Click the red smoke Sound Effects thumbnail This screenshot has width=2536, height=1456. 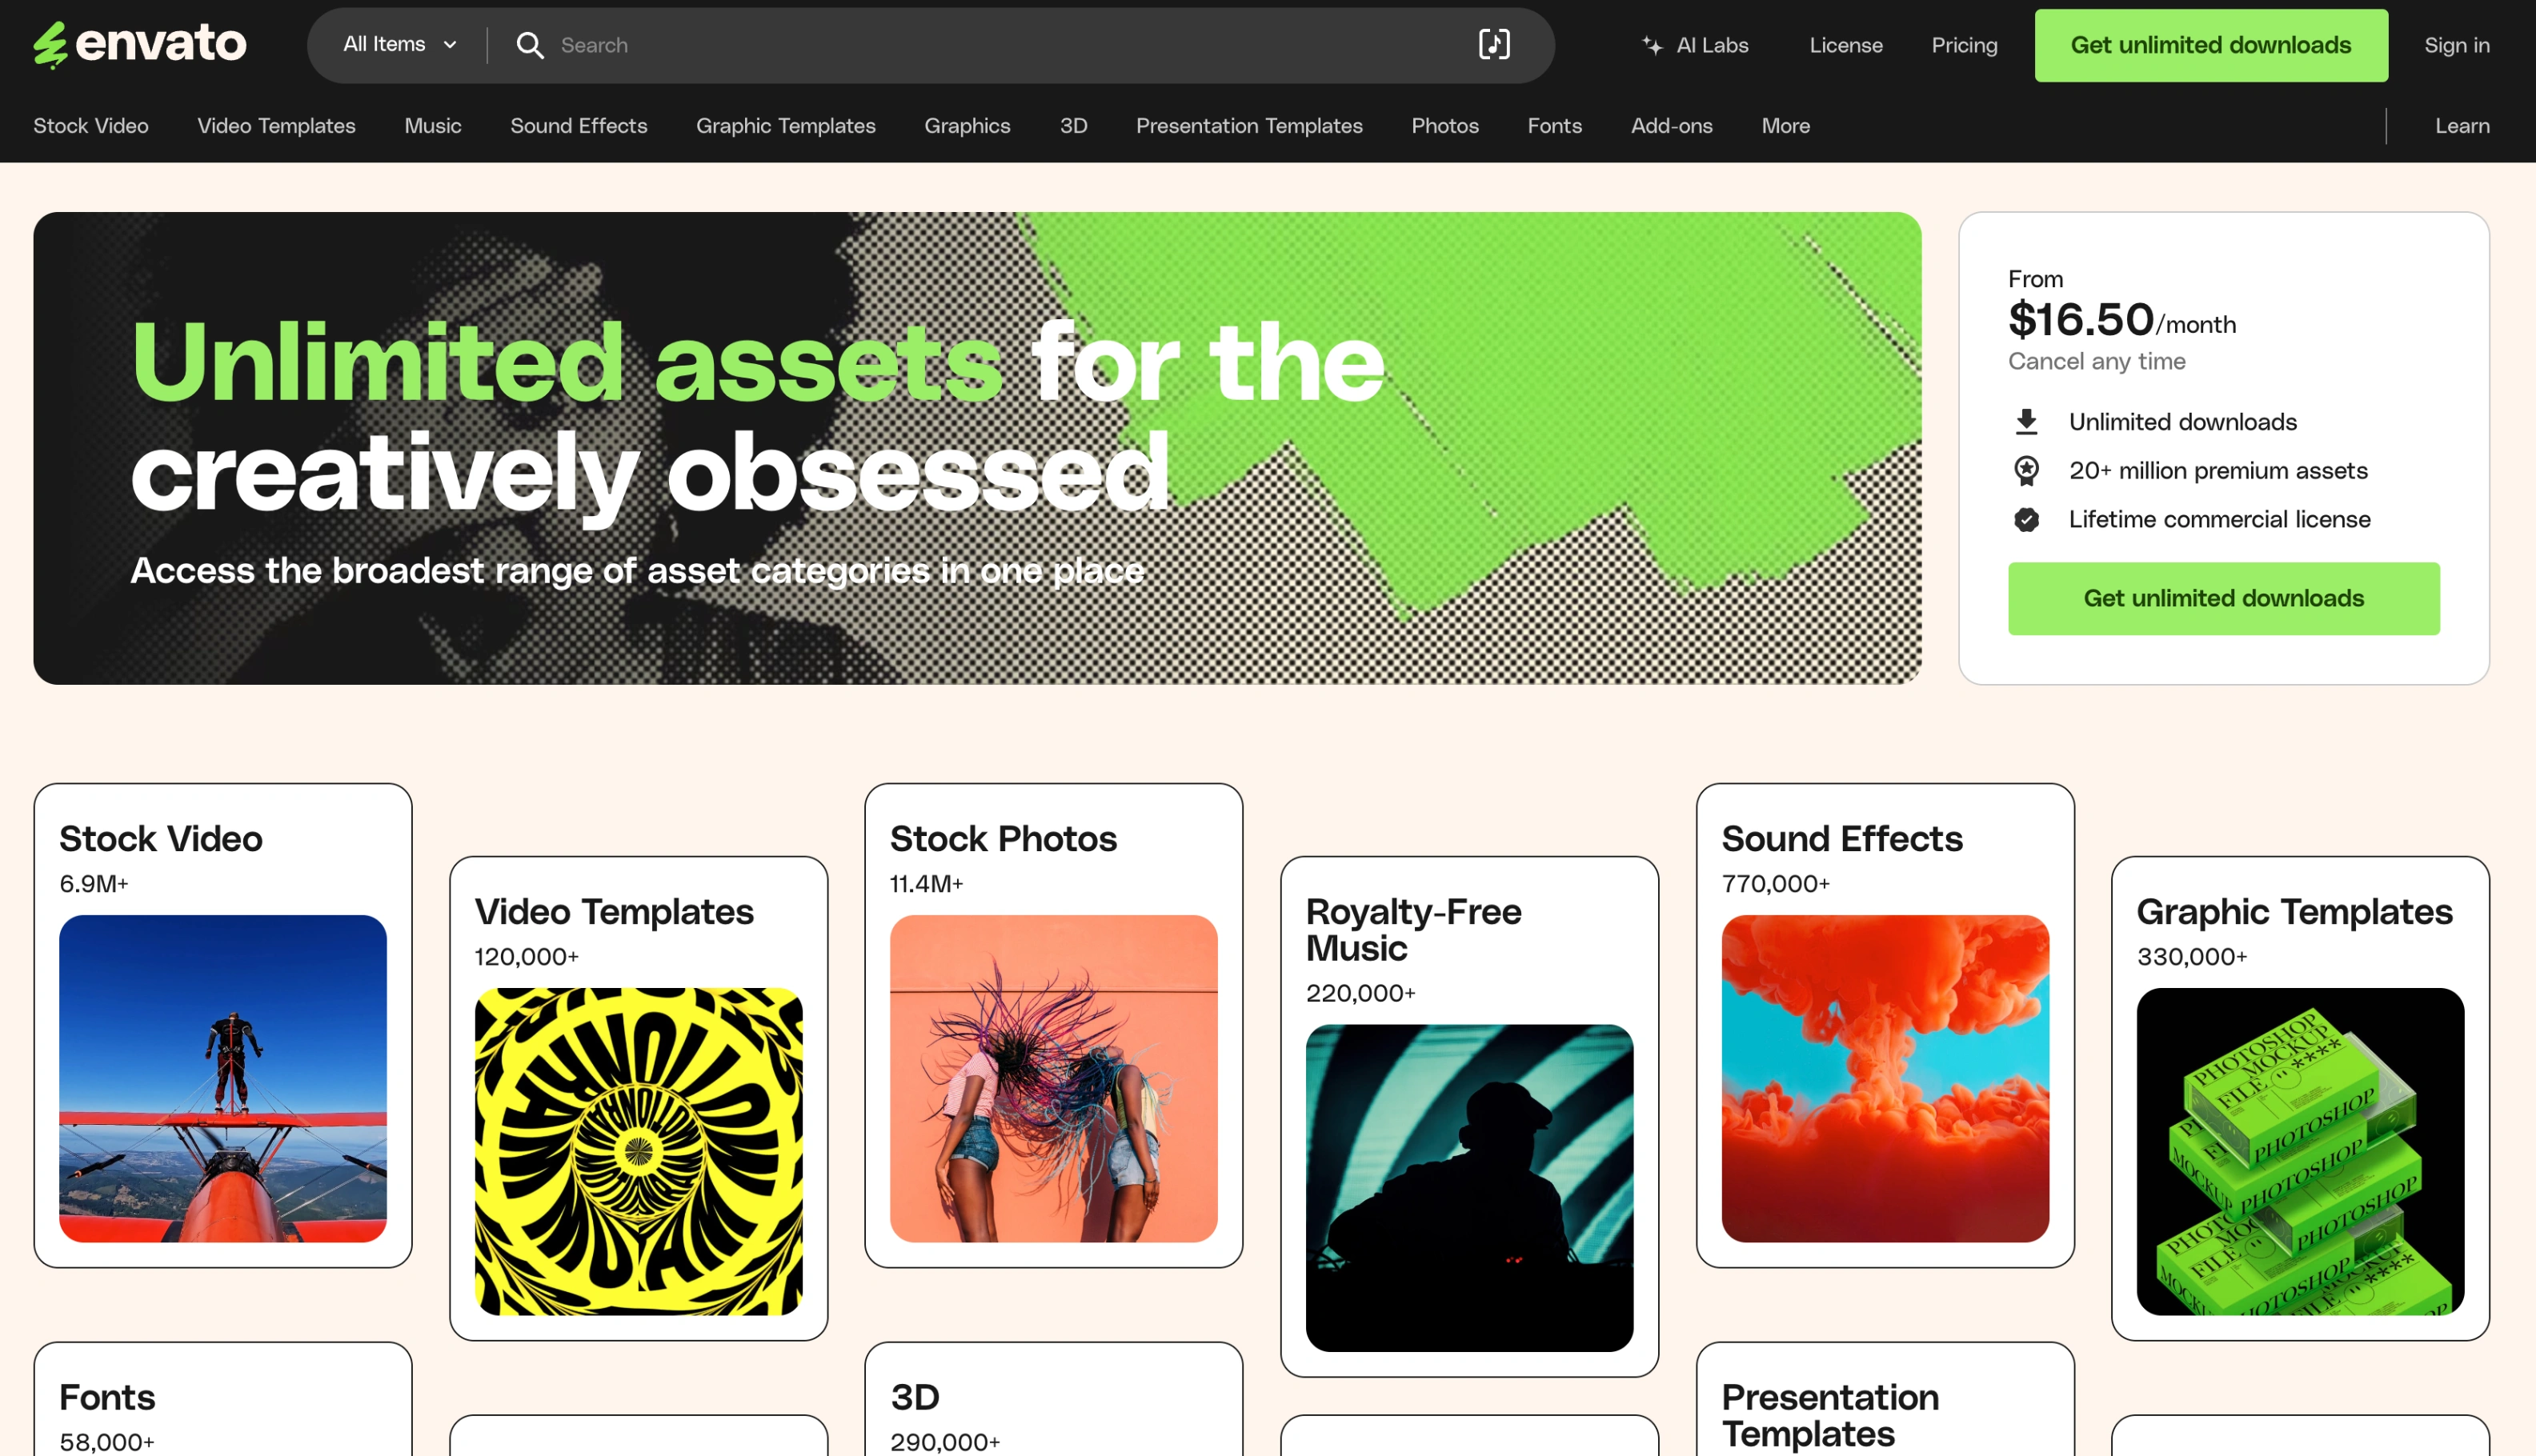click(x=1885, y=1078)
